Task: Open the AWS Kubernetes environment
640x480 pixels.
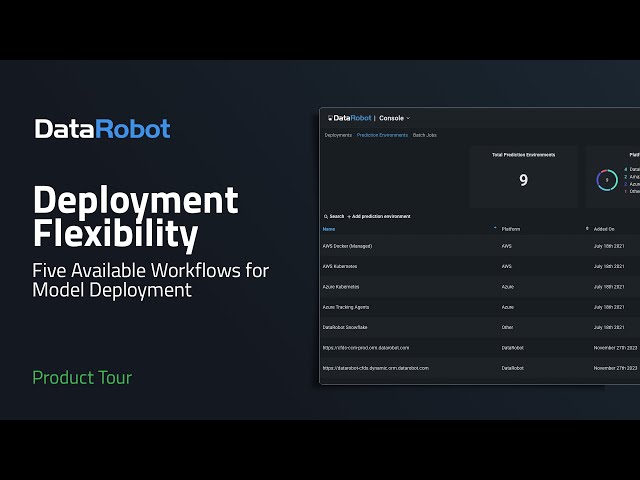Action: click(340, 266)
